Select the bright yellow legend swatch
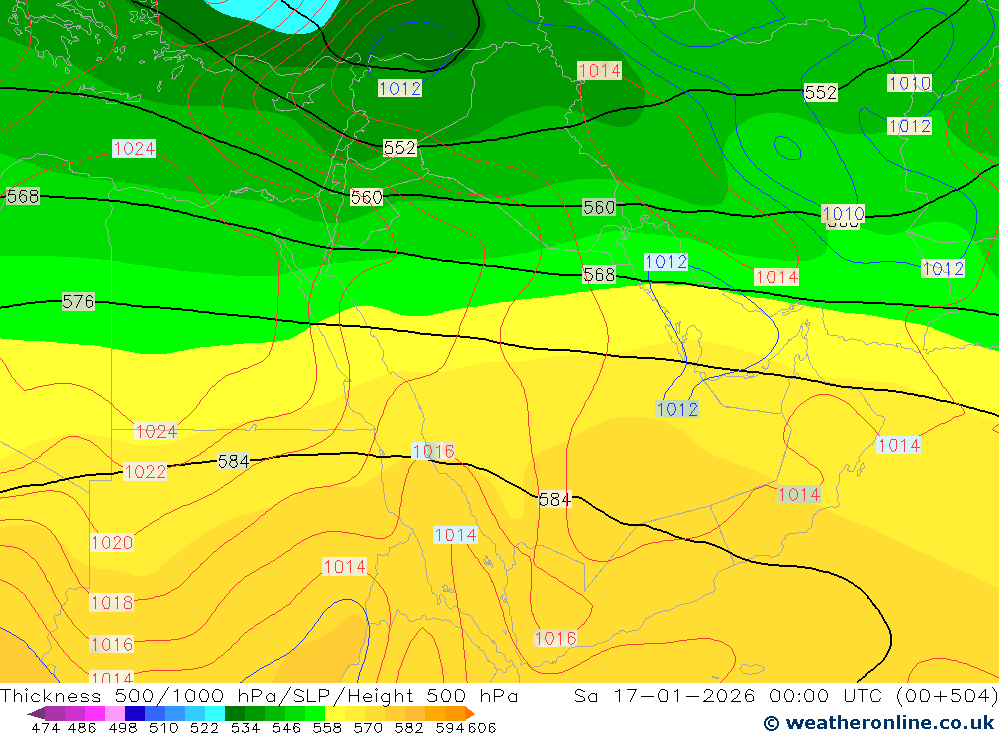The image size is (1000, 733). click(335, 713)
